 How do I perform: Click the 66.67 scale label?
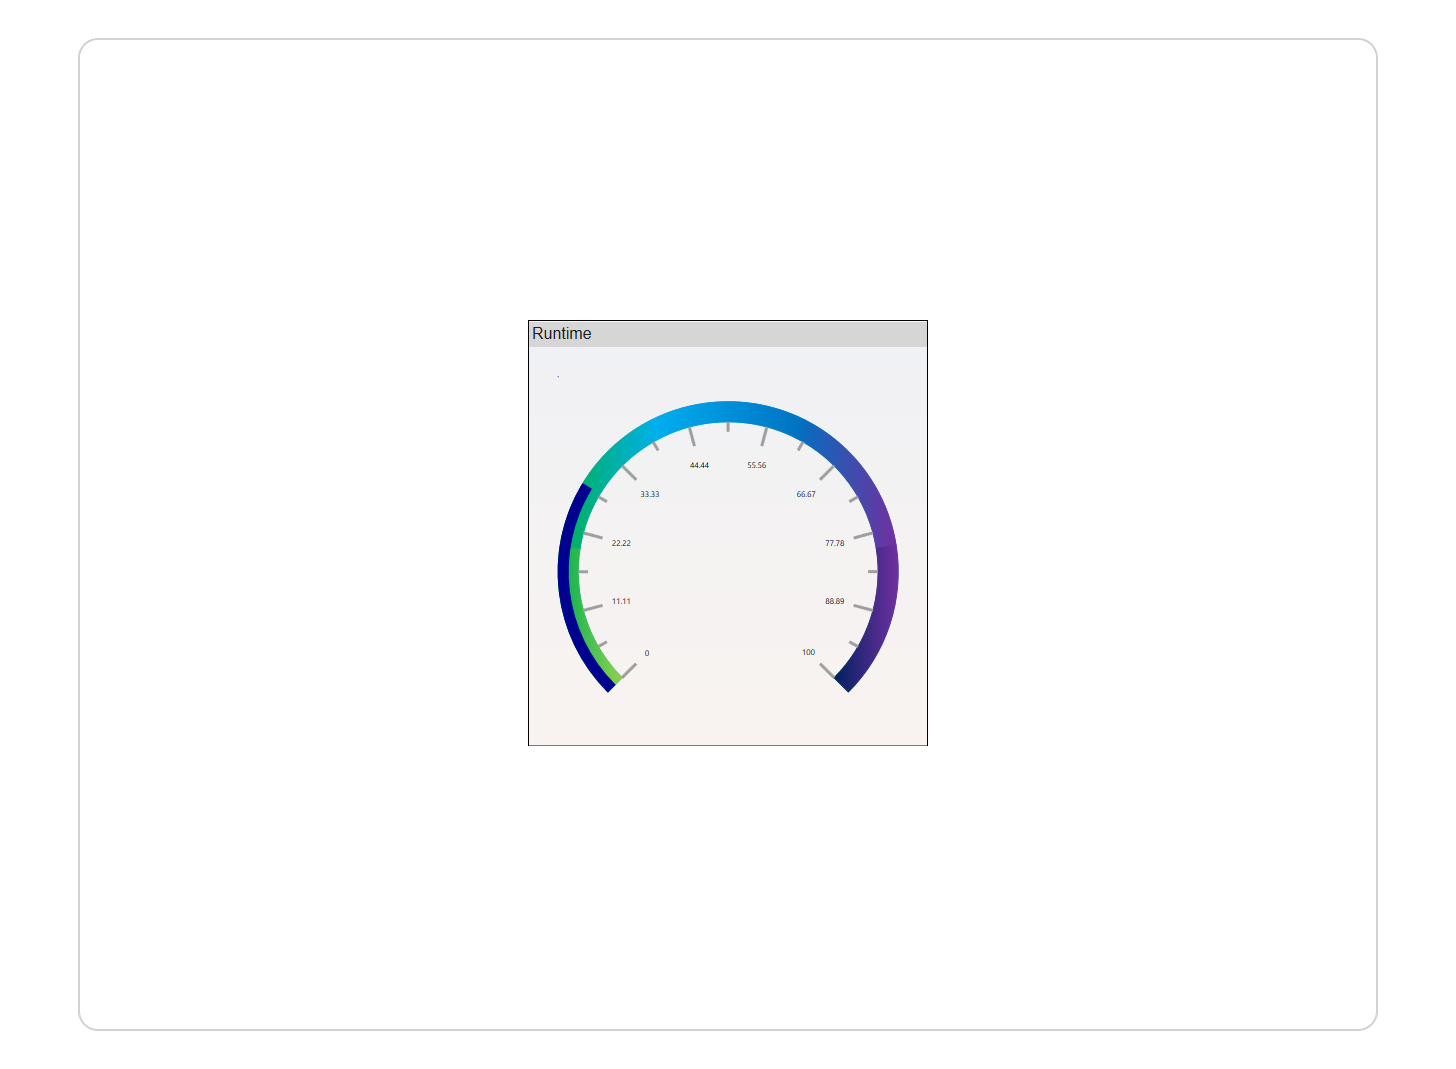tap(806, 494)
